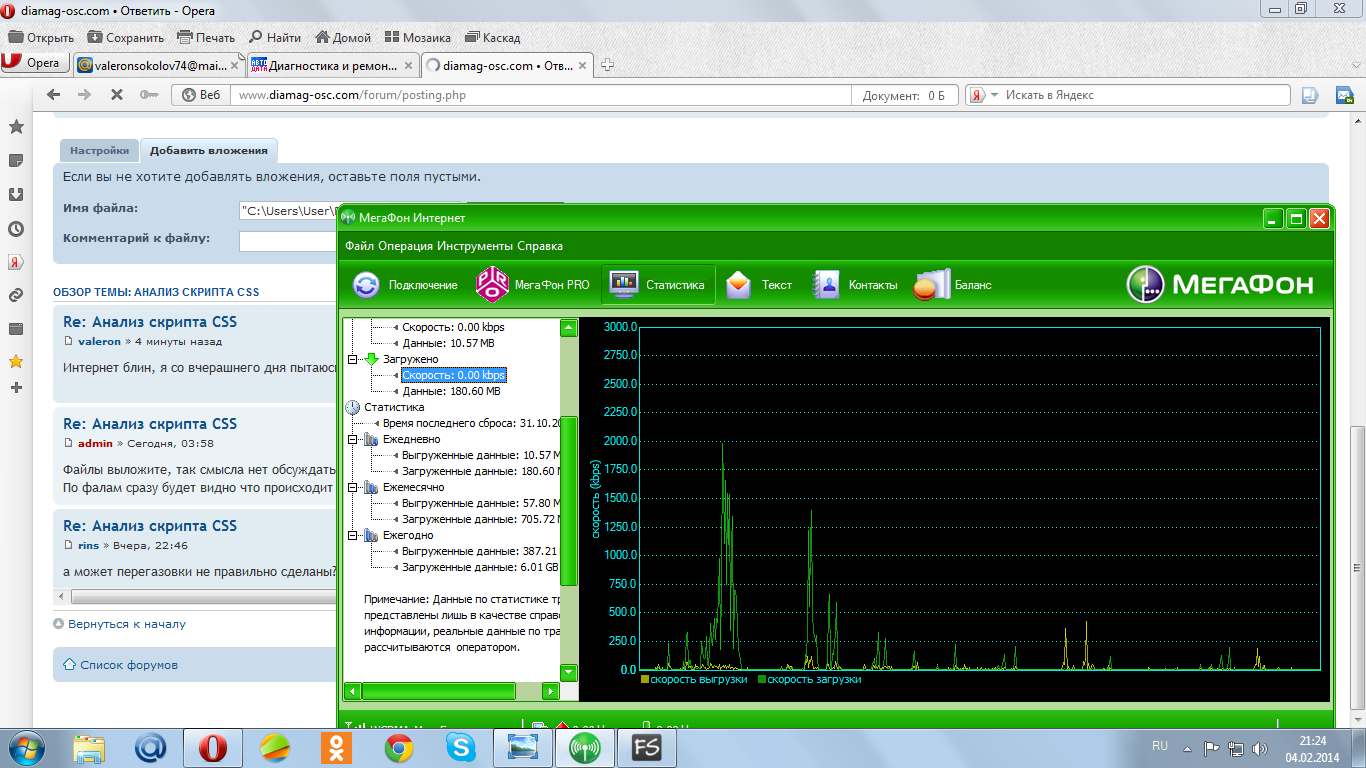
Task: Stop loading the page in Opera
Action: coord(117,95)
